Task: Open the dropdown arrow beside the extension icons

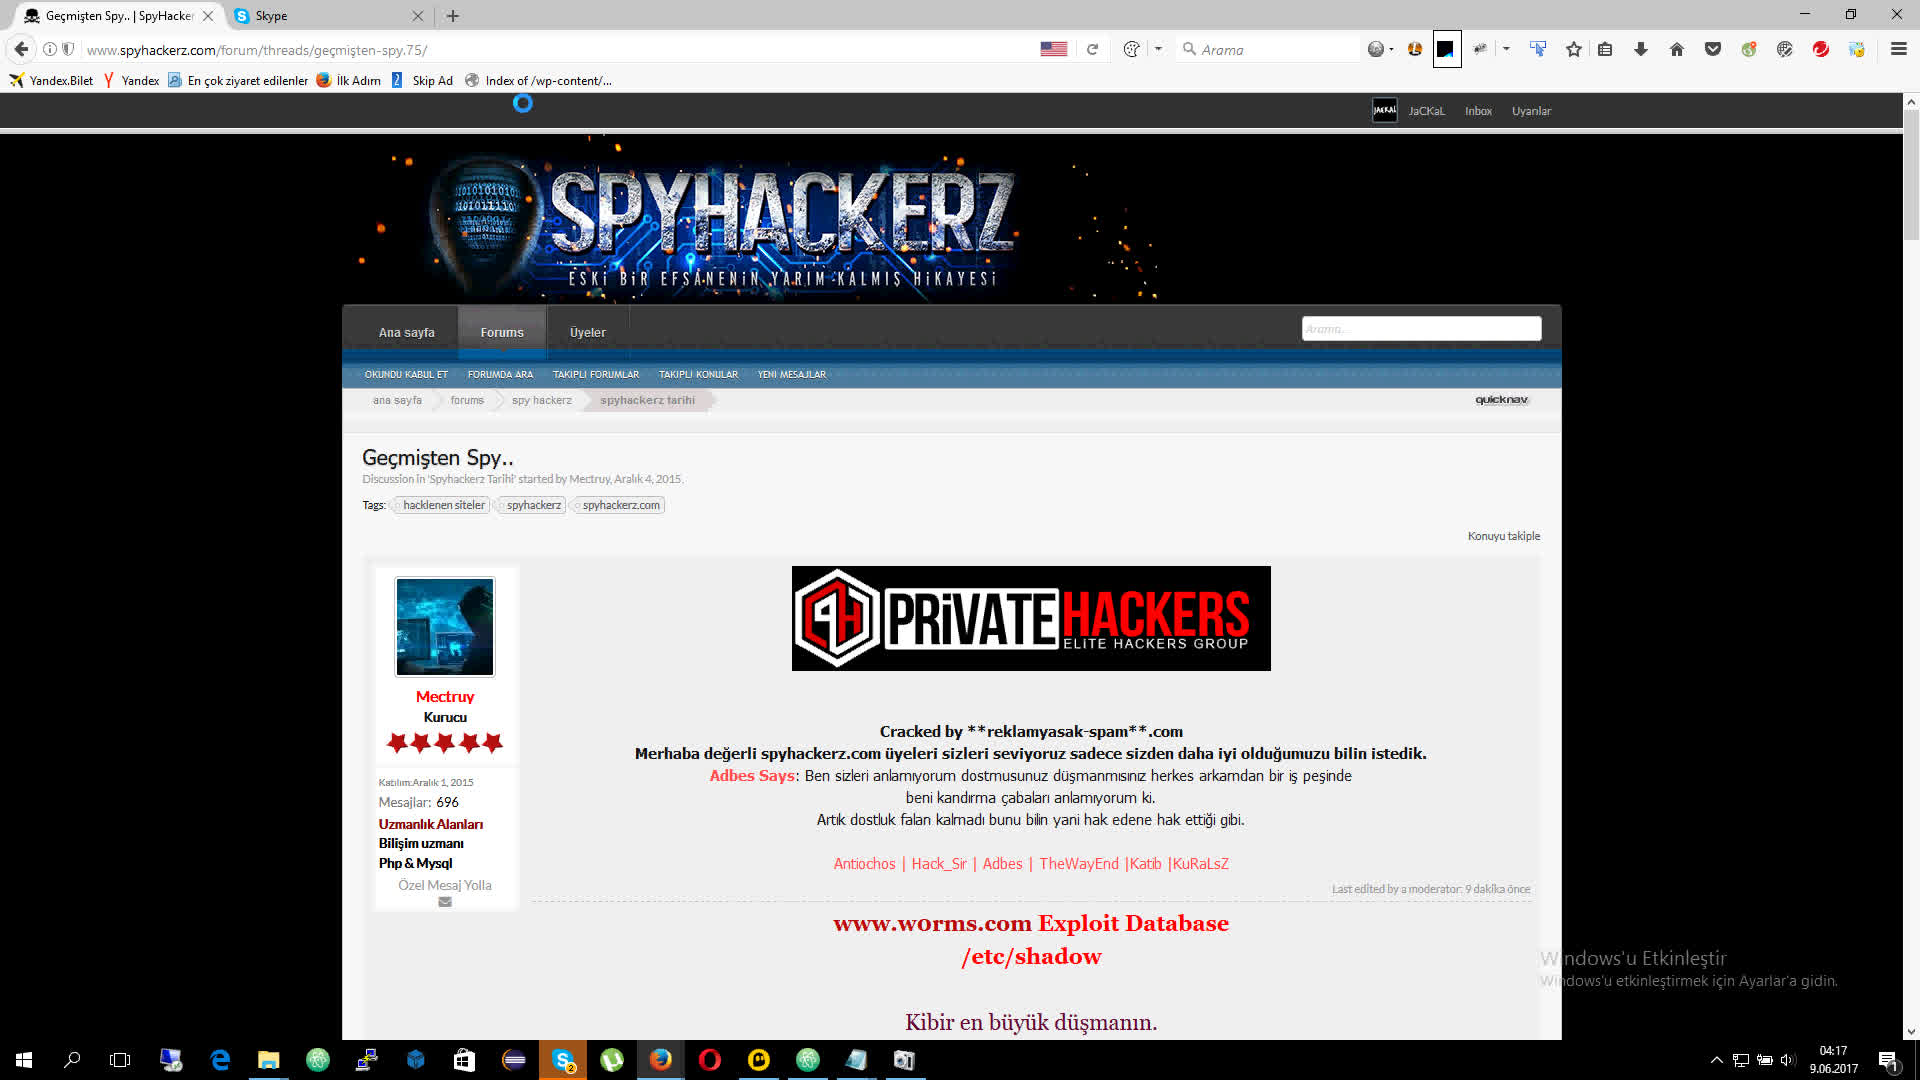Action: (x=1505, y=48)
